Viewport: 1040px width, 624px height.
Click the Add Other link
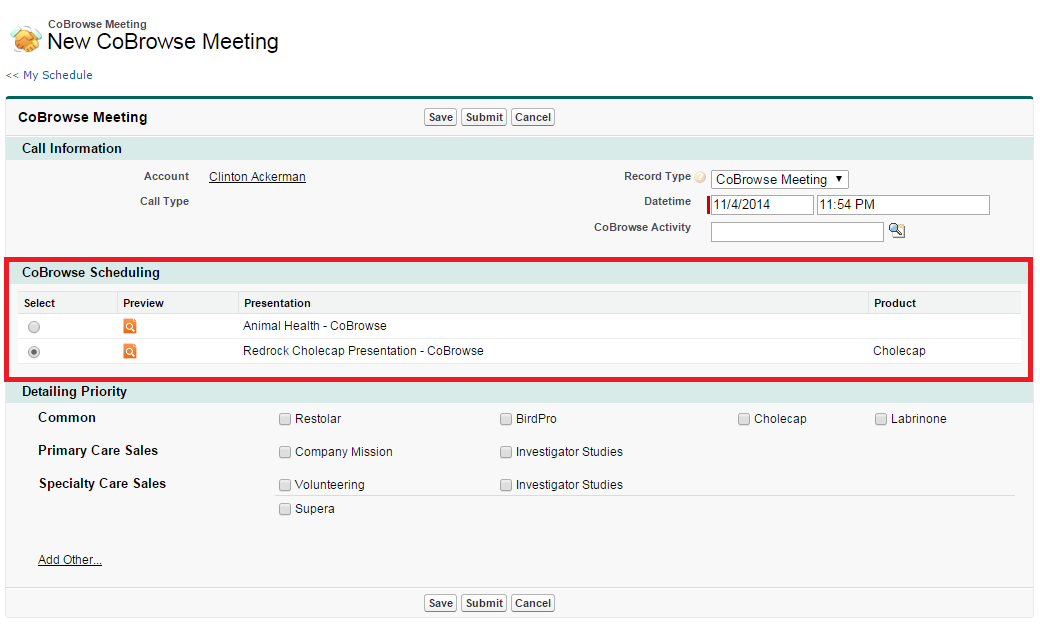point(70,560)
